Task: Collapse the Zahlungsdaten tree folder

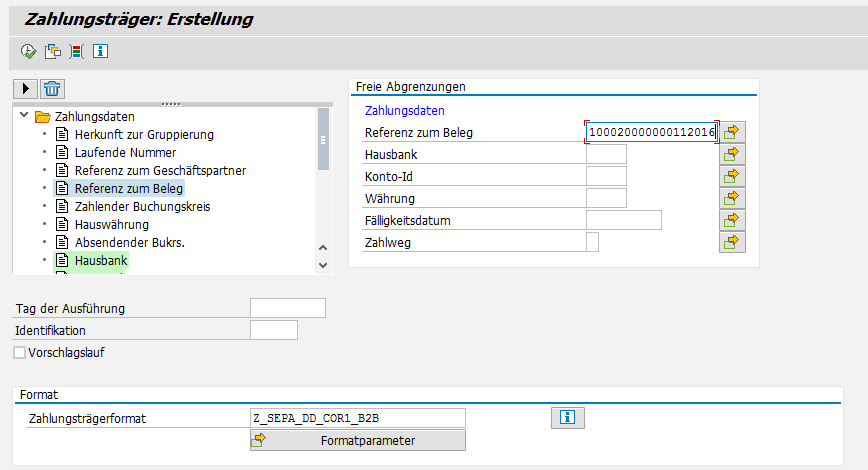Action: pos(23,116)
